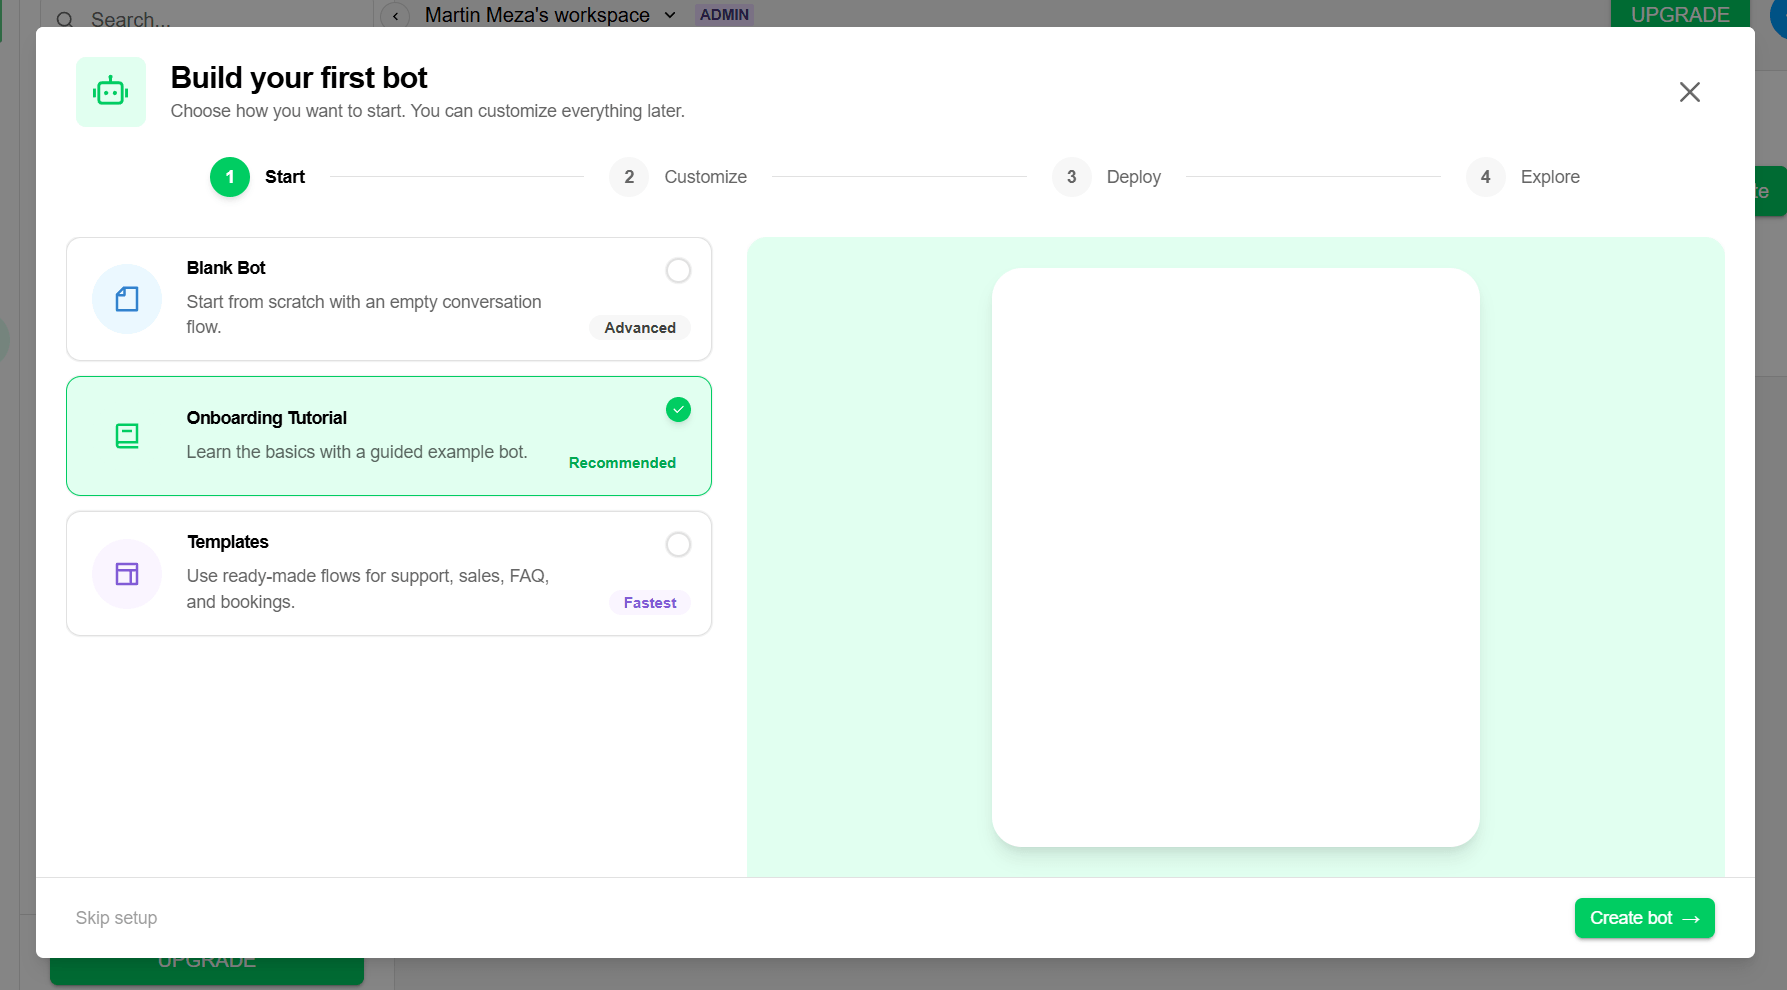This screenshot has width=1787, height=990.
Task: Click the Blank Bot card title
Action: pyautogui.click(x=226, y=268)
